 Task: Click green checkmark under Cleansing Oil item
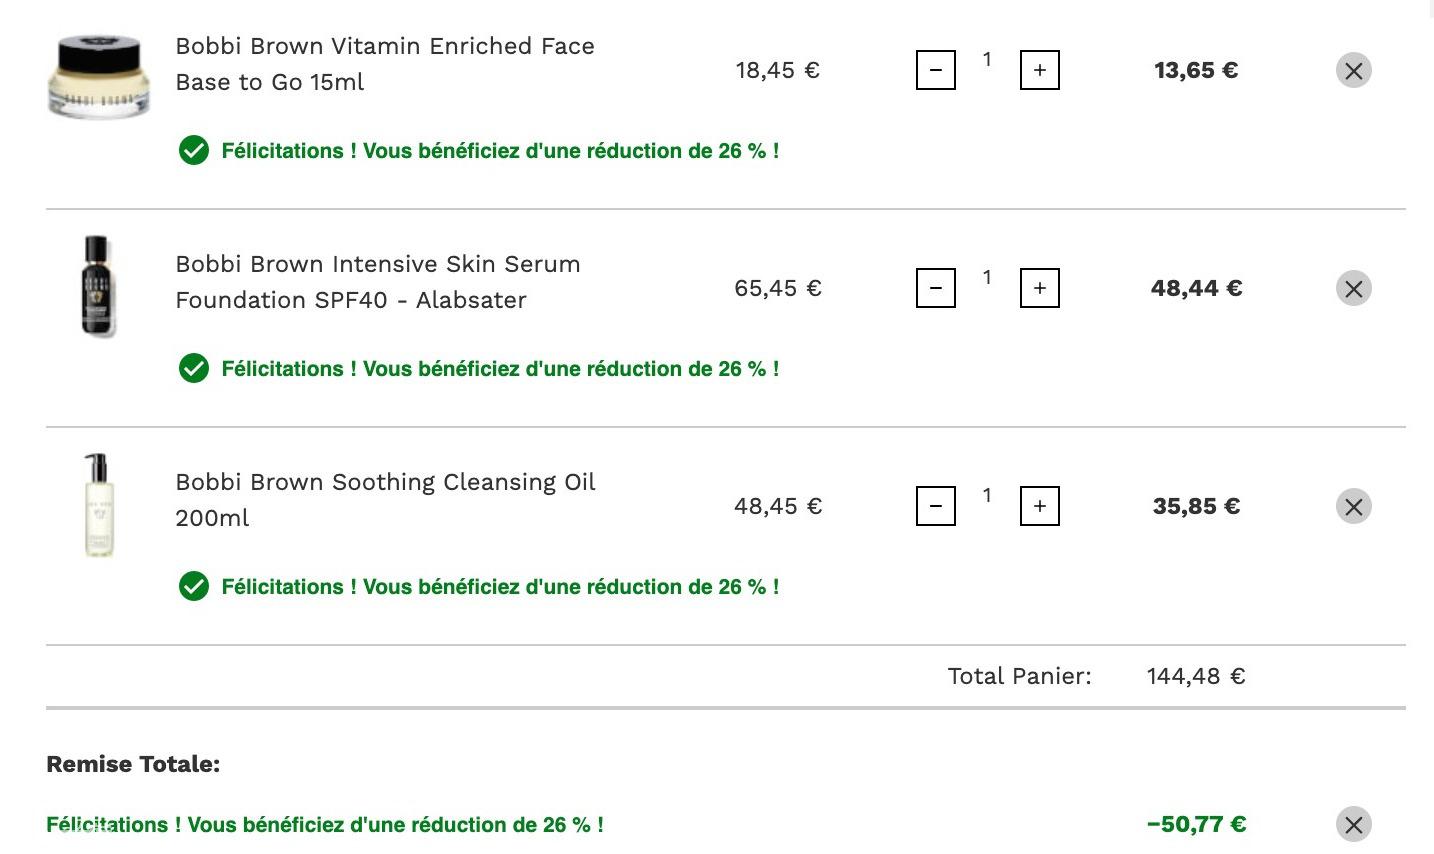coord(194,587)
